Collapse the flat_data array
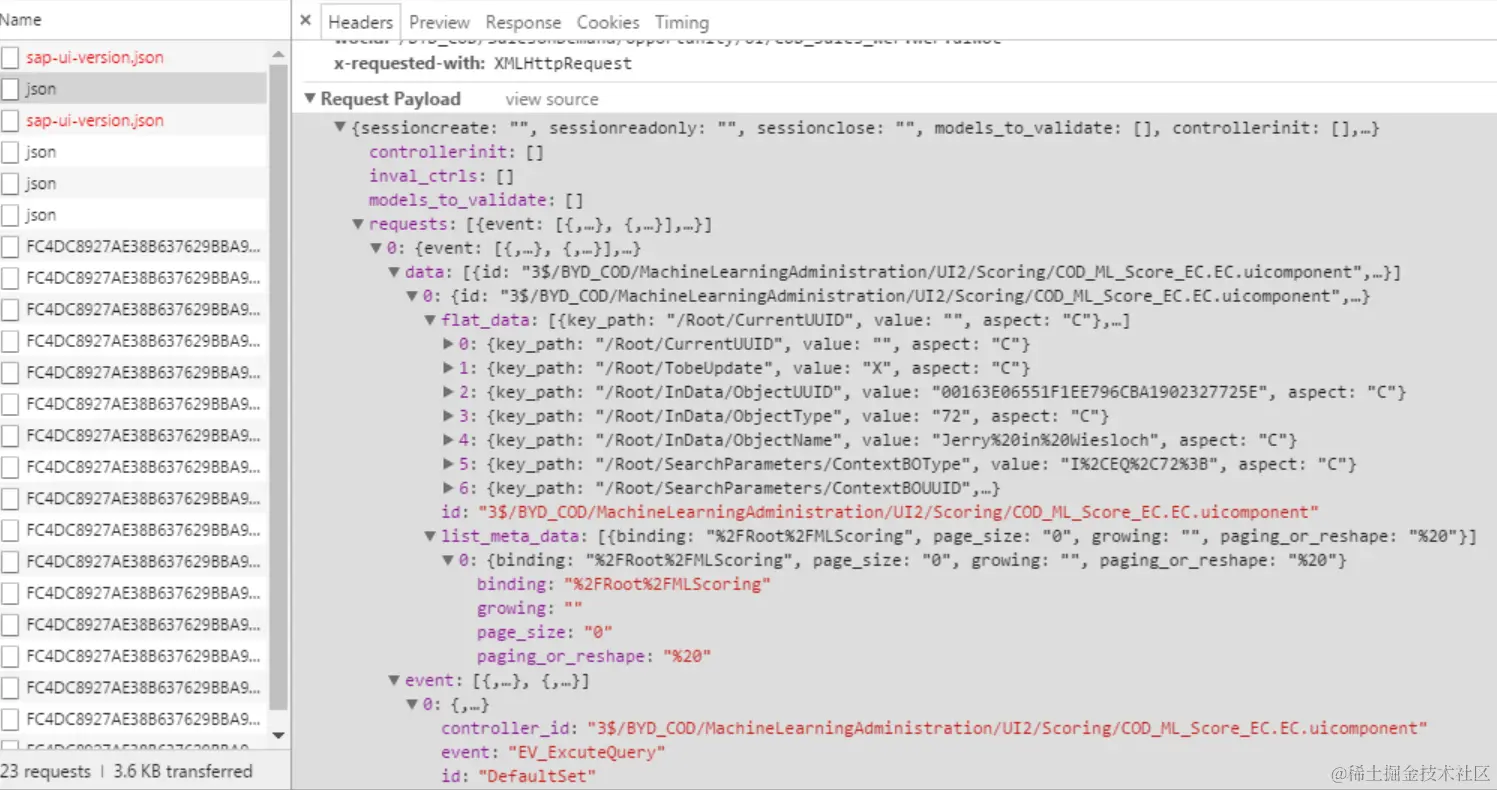Viewport: 1497px width, 790px height. click(431, 320)
